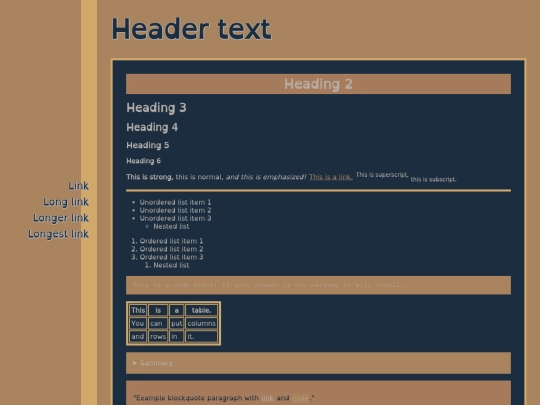Image resolution: width=540 pixels, height=405 pixels.
Task: Click 'and this is emphasized!' italic text
Action: click(x=266, y=177)
